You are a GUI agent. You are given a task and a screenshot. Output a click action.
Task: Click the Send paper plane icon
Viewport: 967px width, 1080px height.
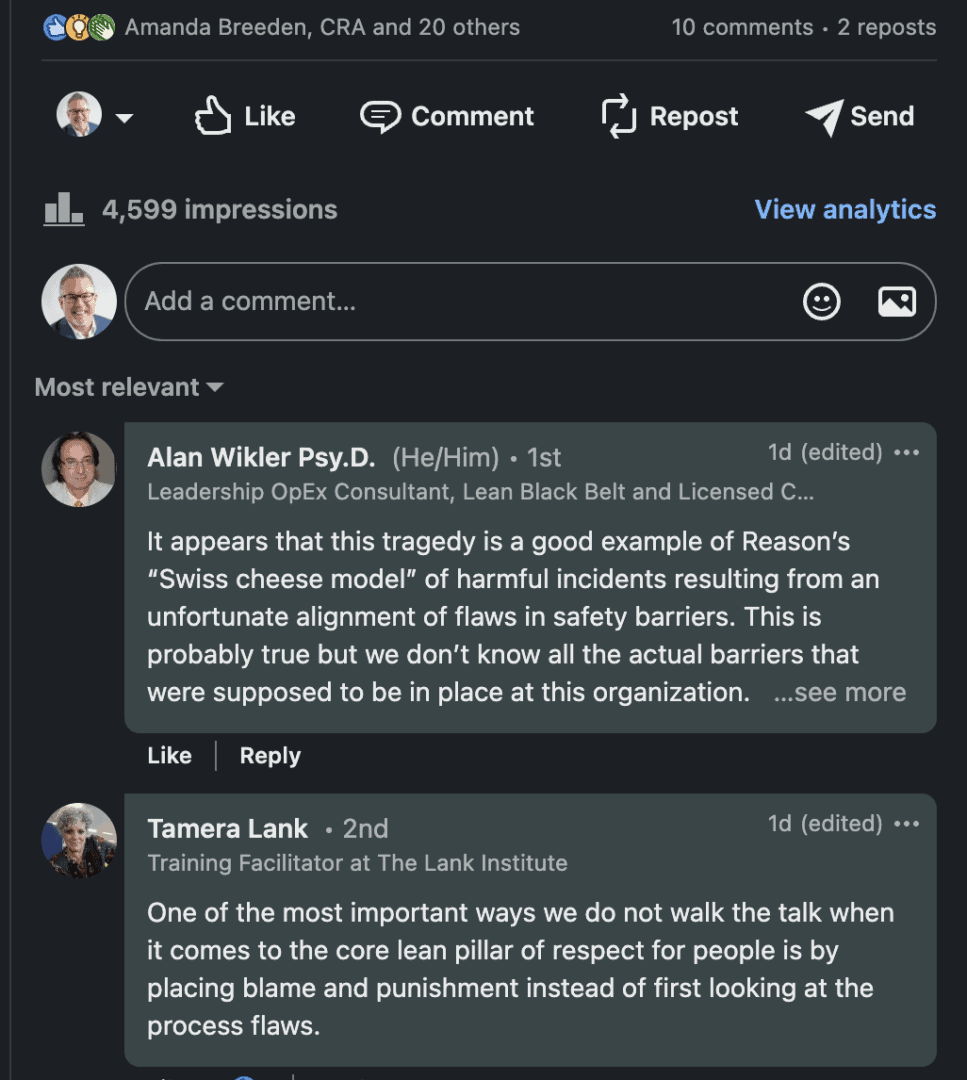[x=823, y=117]
